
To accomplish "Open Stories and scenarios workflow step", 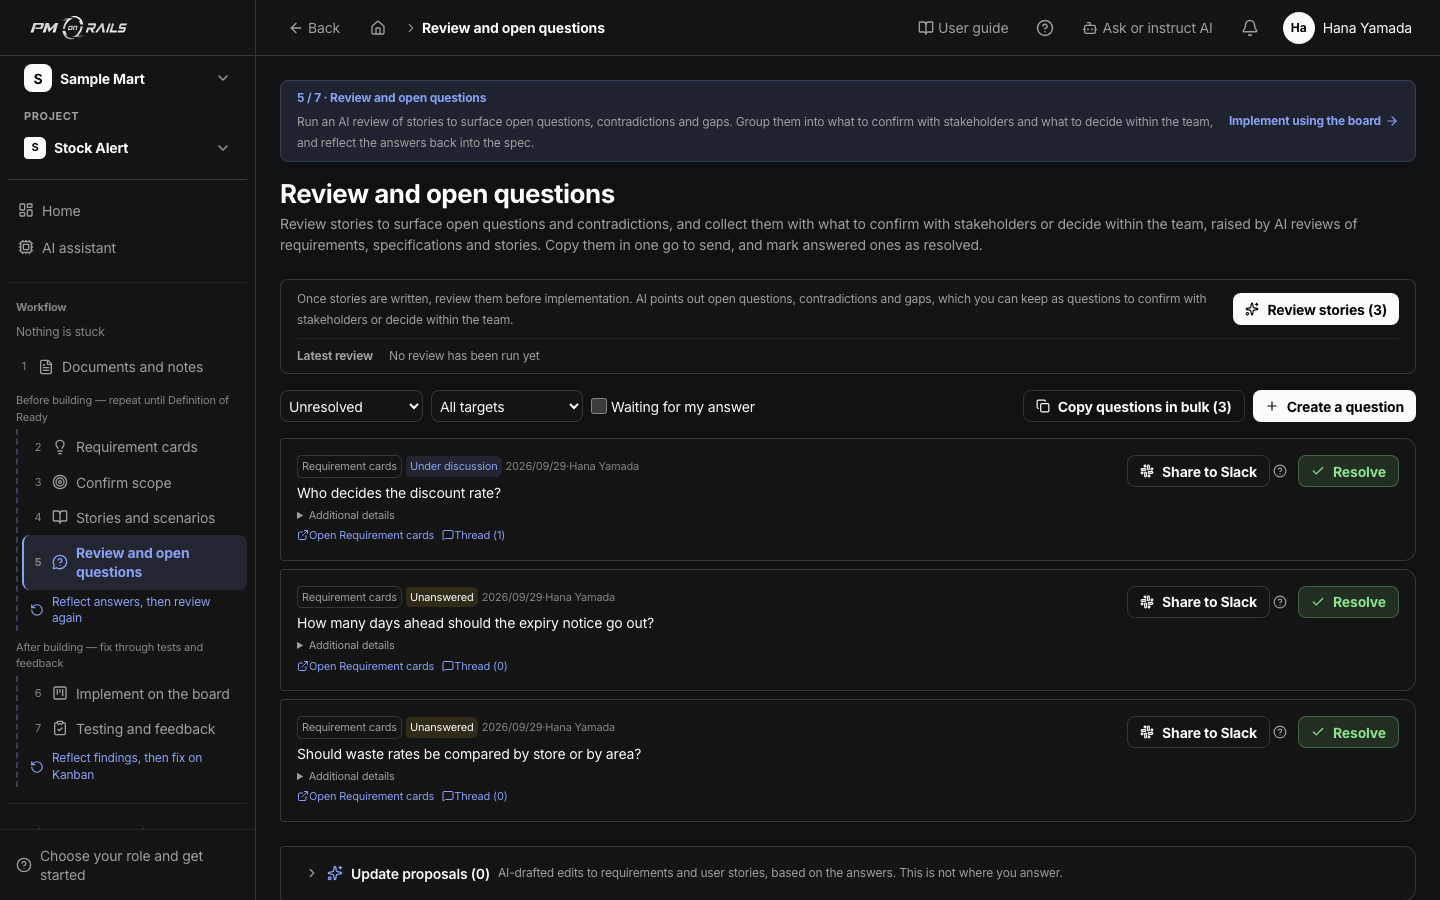I will tap(134, 518).
